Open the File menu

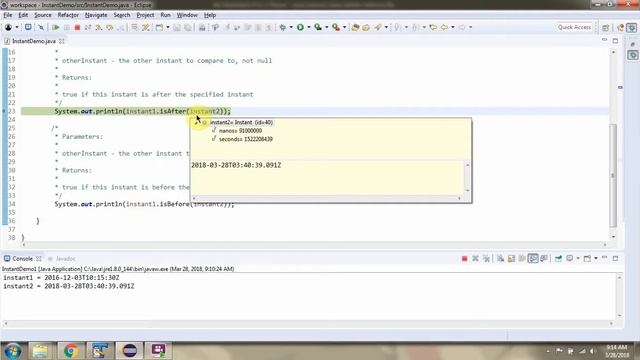[x=8, y=15]
